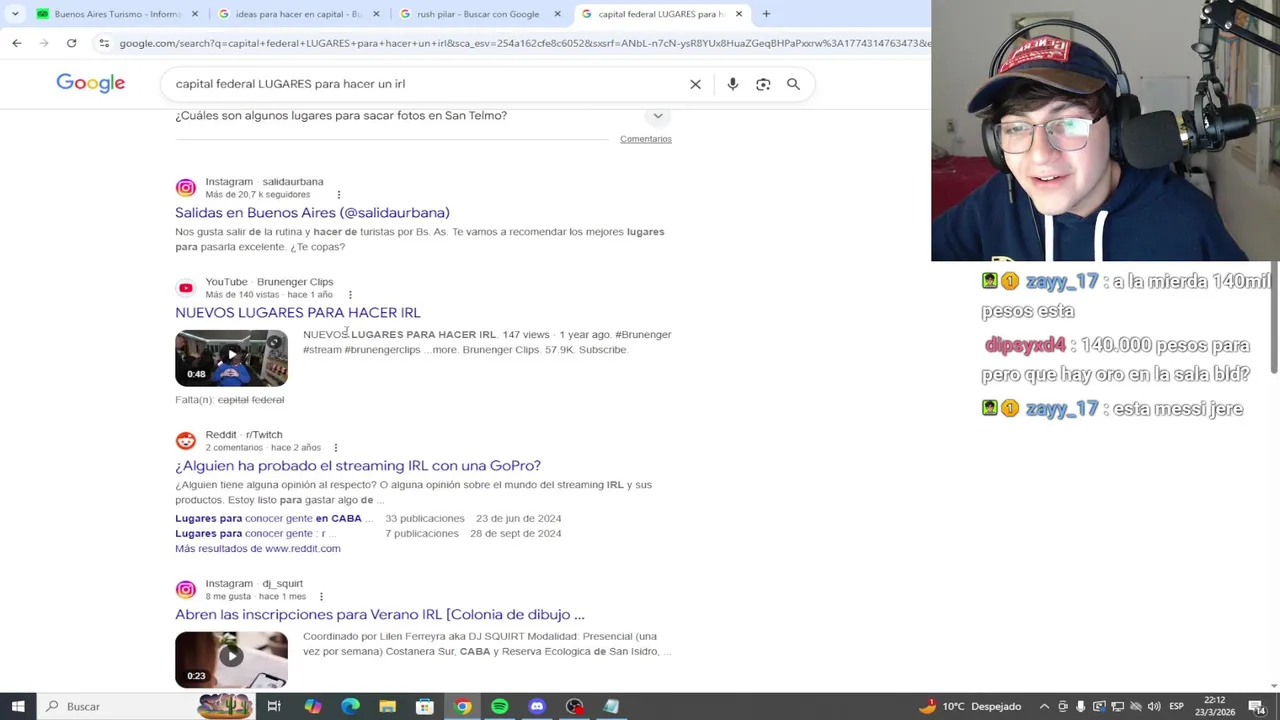Image resolution: width=1280 pixels, height=720 pixels.
Task: Open more options for salidaurbana result
Action: pos(338,195)
